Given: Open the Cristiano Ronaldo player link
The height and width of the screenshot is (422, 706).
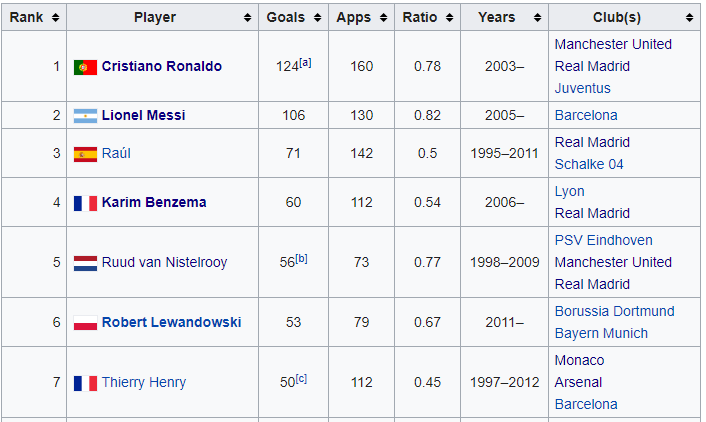Looking at the screenshot, I should pyautogui.click(x=162, y=66).
